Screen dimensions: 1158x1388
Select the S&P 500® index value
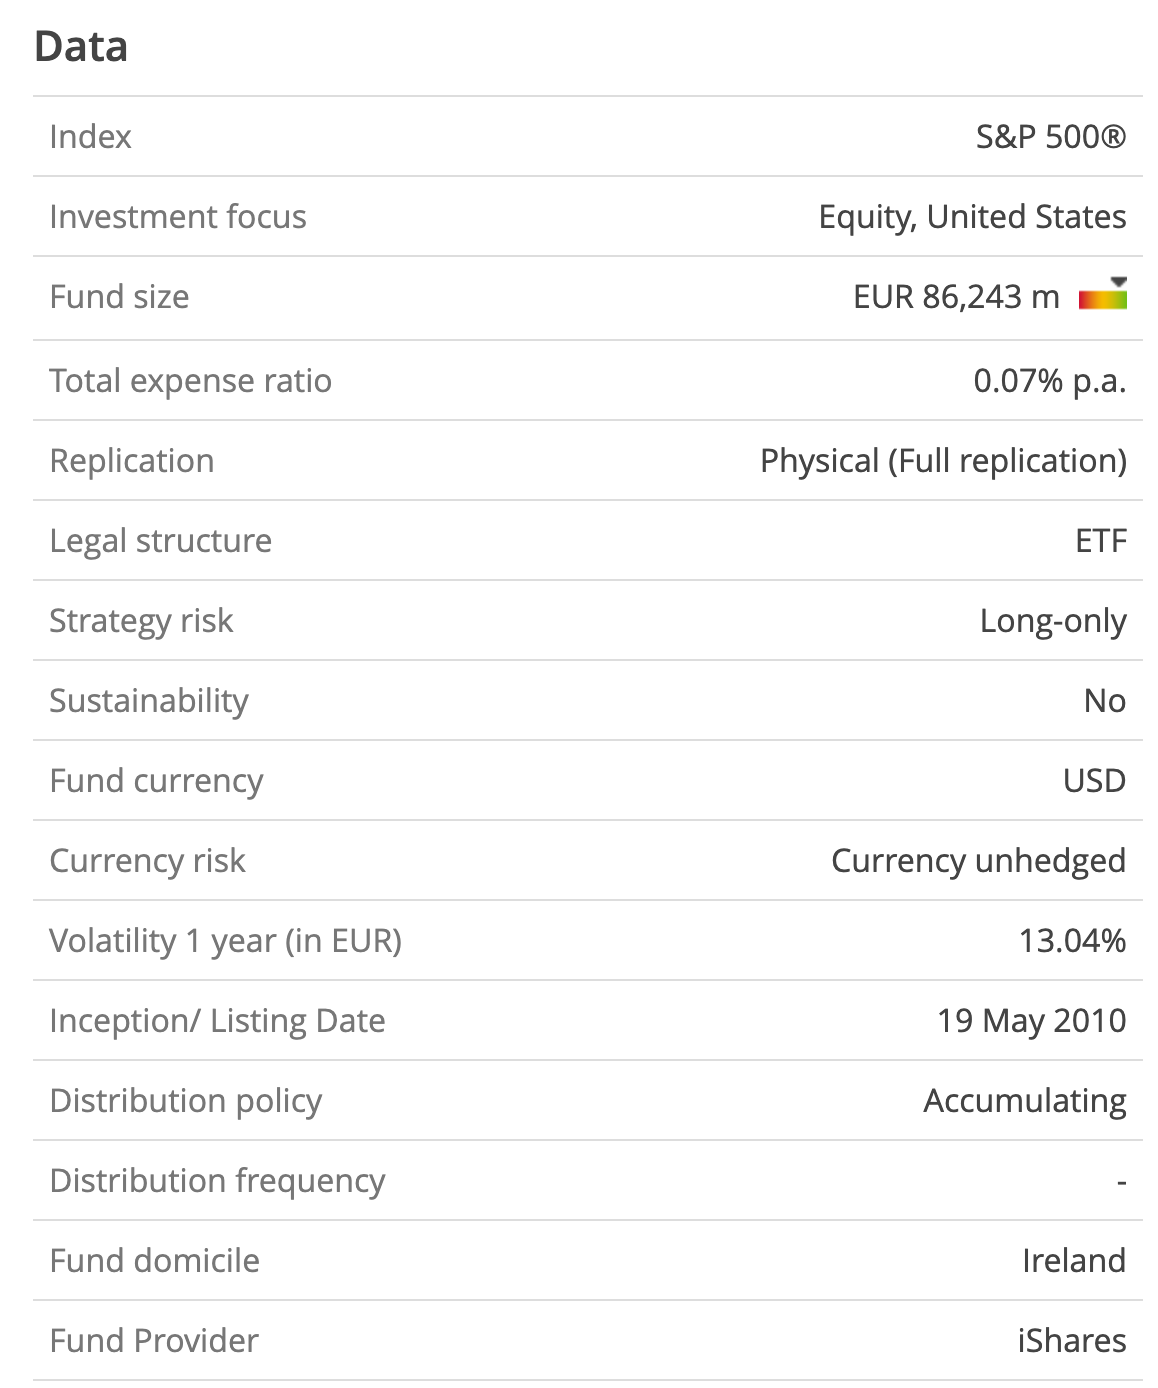click(1050, 137)
